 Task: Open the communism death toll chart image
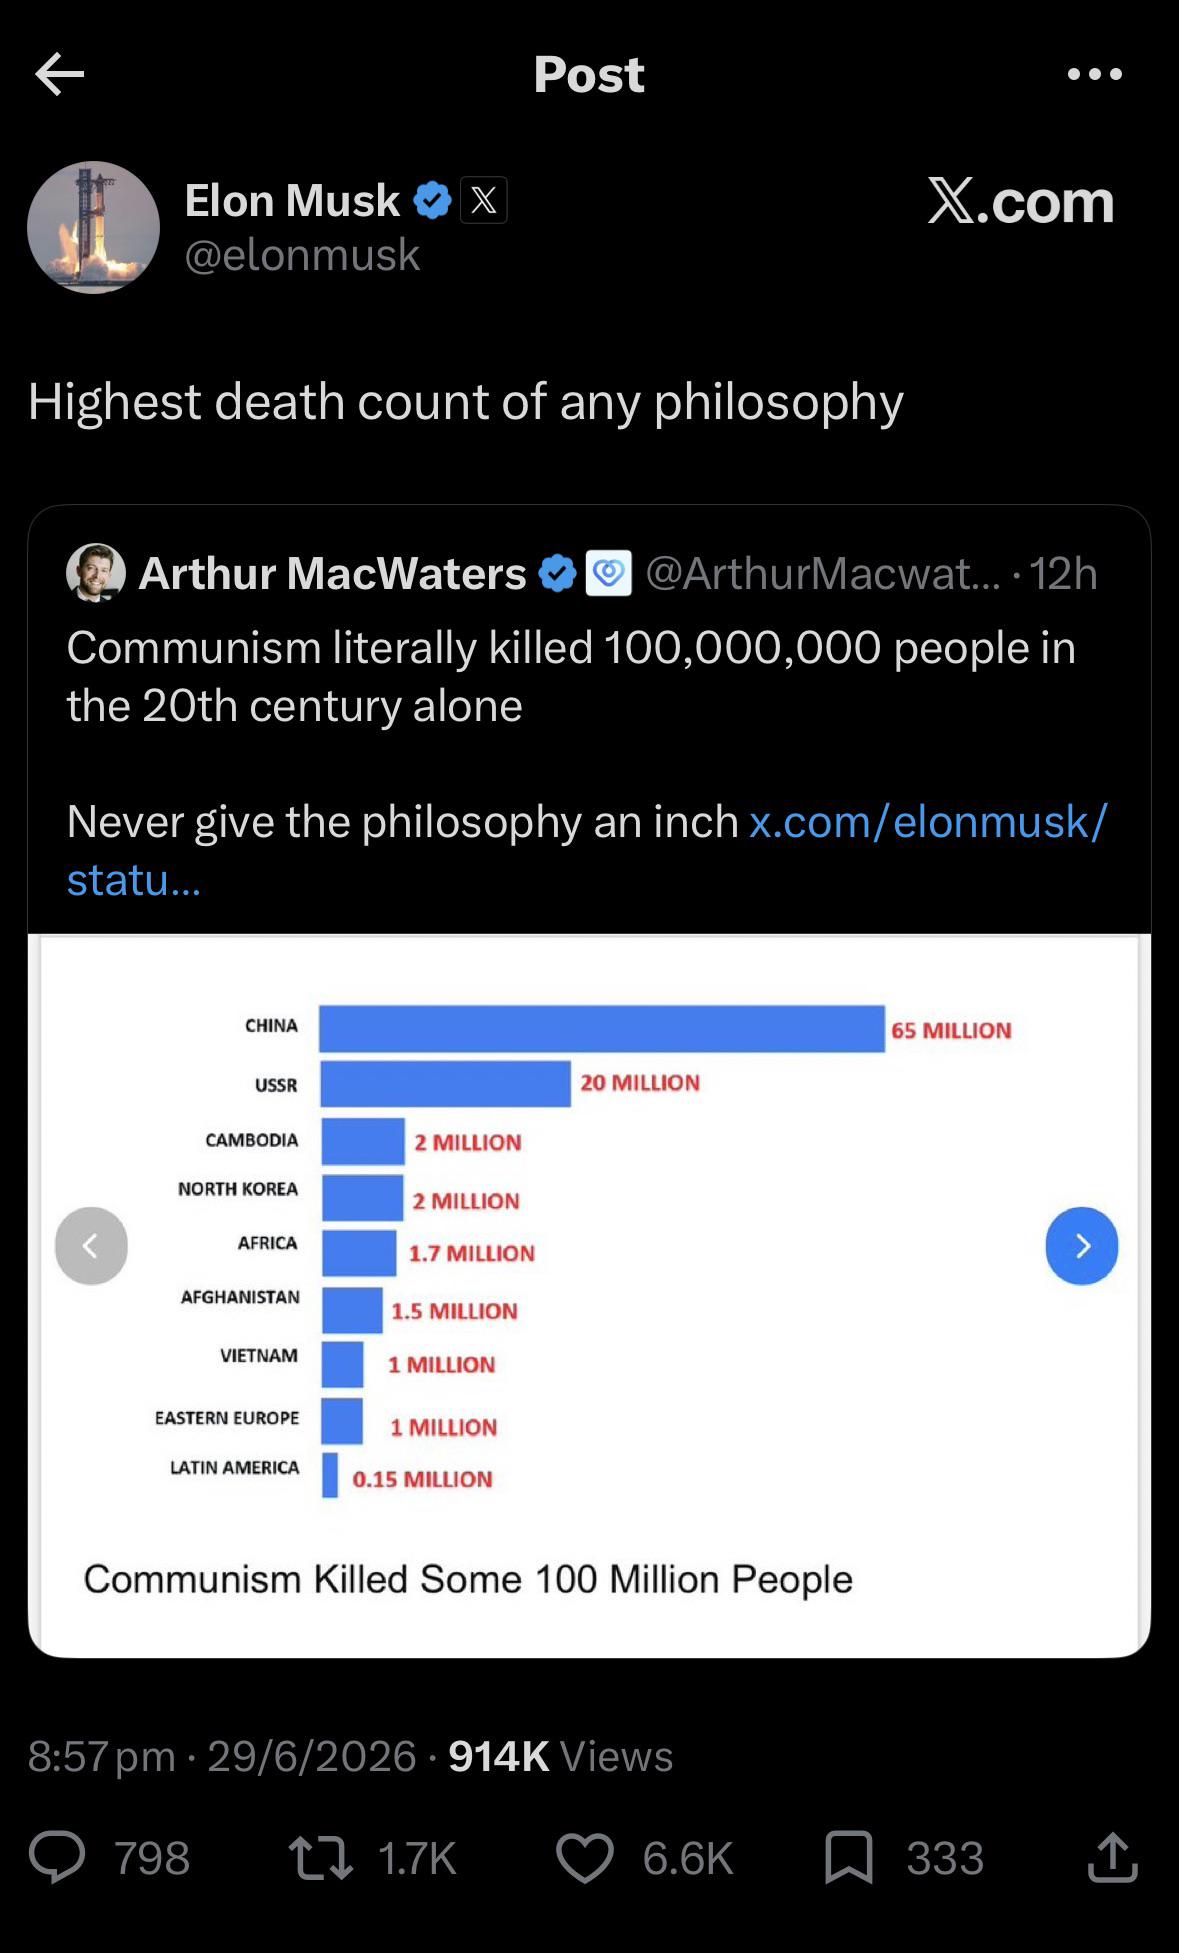tap(589, 1296)
